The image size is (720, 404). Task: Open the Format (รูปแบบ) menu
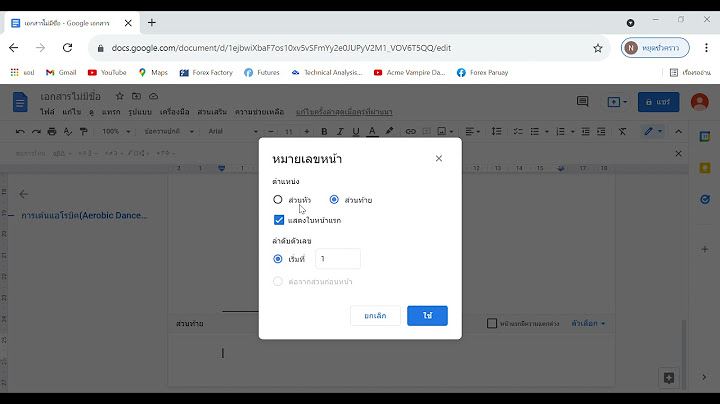coord(140,112)
